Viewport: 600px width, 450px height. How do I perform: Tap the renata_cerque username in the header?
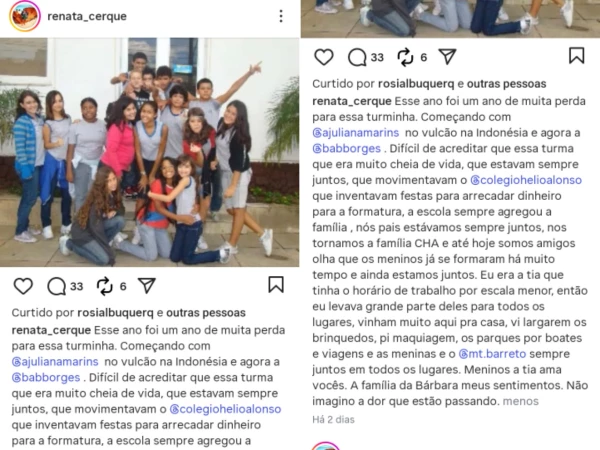point(87,16)
